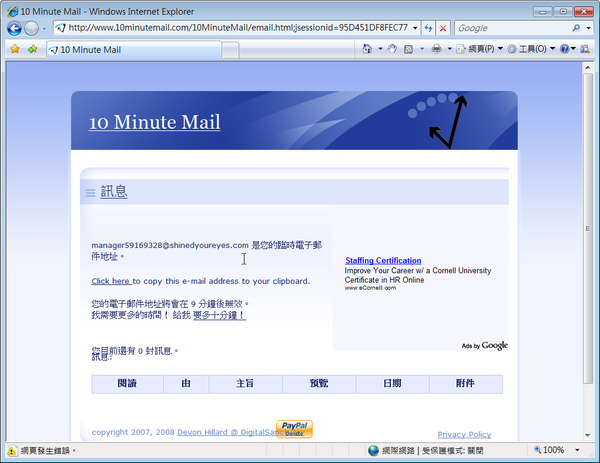Expand the Home button dropdown arrow

point(380,49)
